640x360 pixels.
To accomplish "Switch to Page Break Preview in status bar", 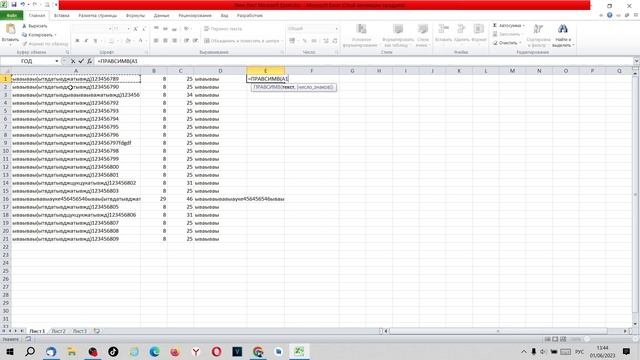I will (563, 339).
